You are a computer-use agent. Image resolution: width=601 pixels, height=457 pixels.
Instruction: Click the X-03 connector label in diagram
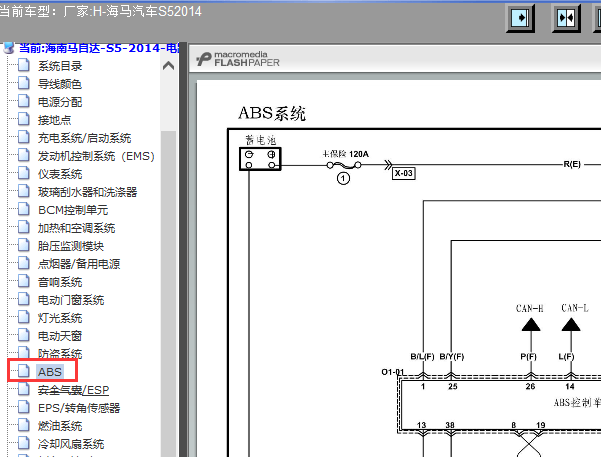pos(404,173)
